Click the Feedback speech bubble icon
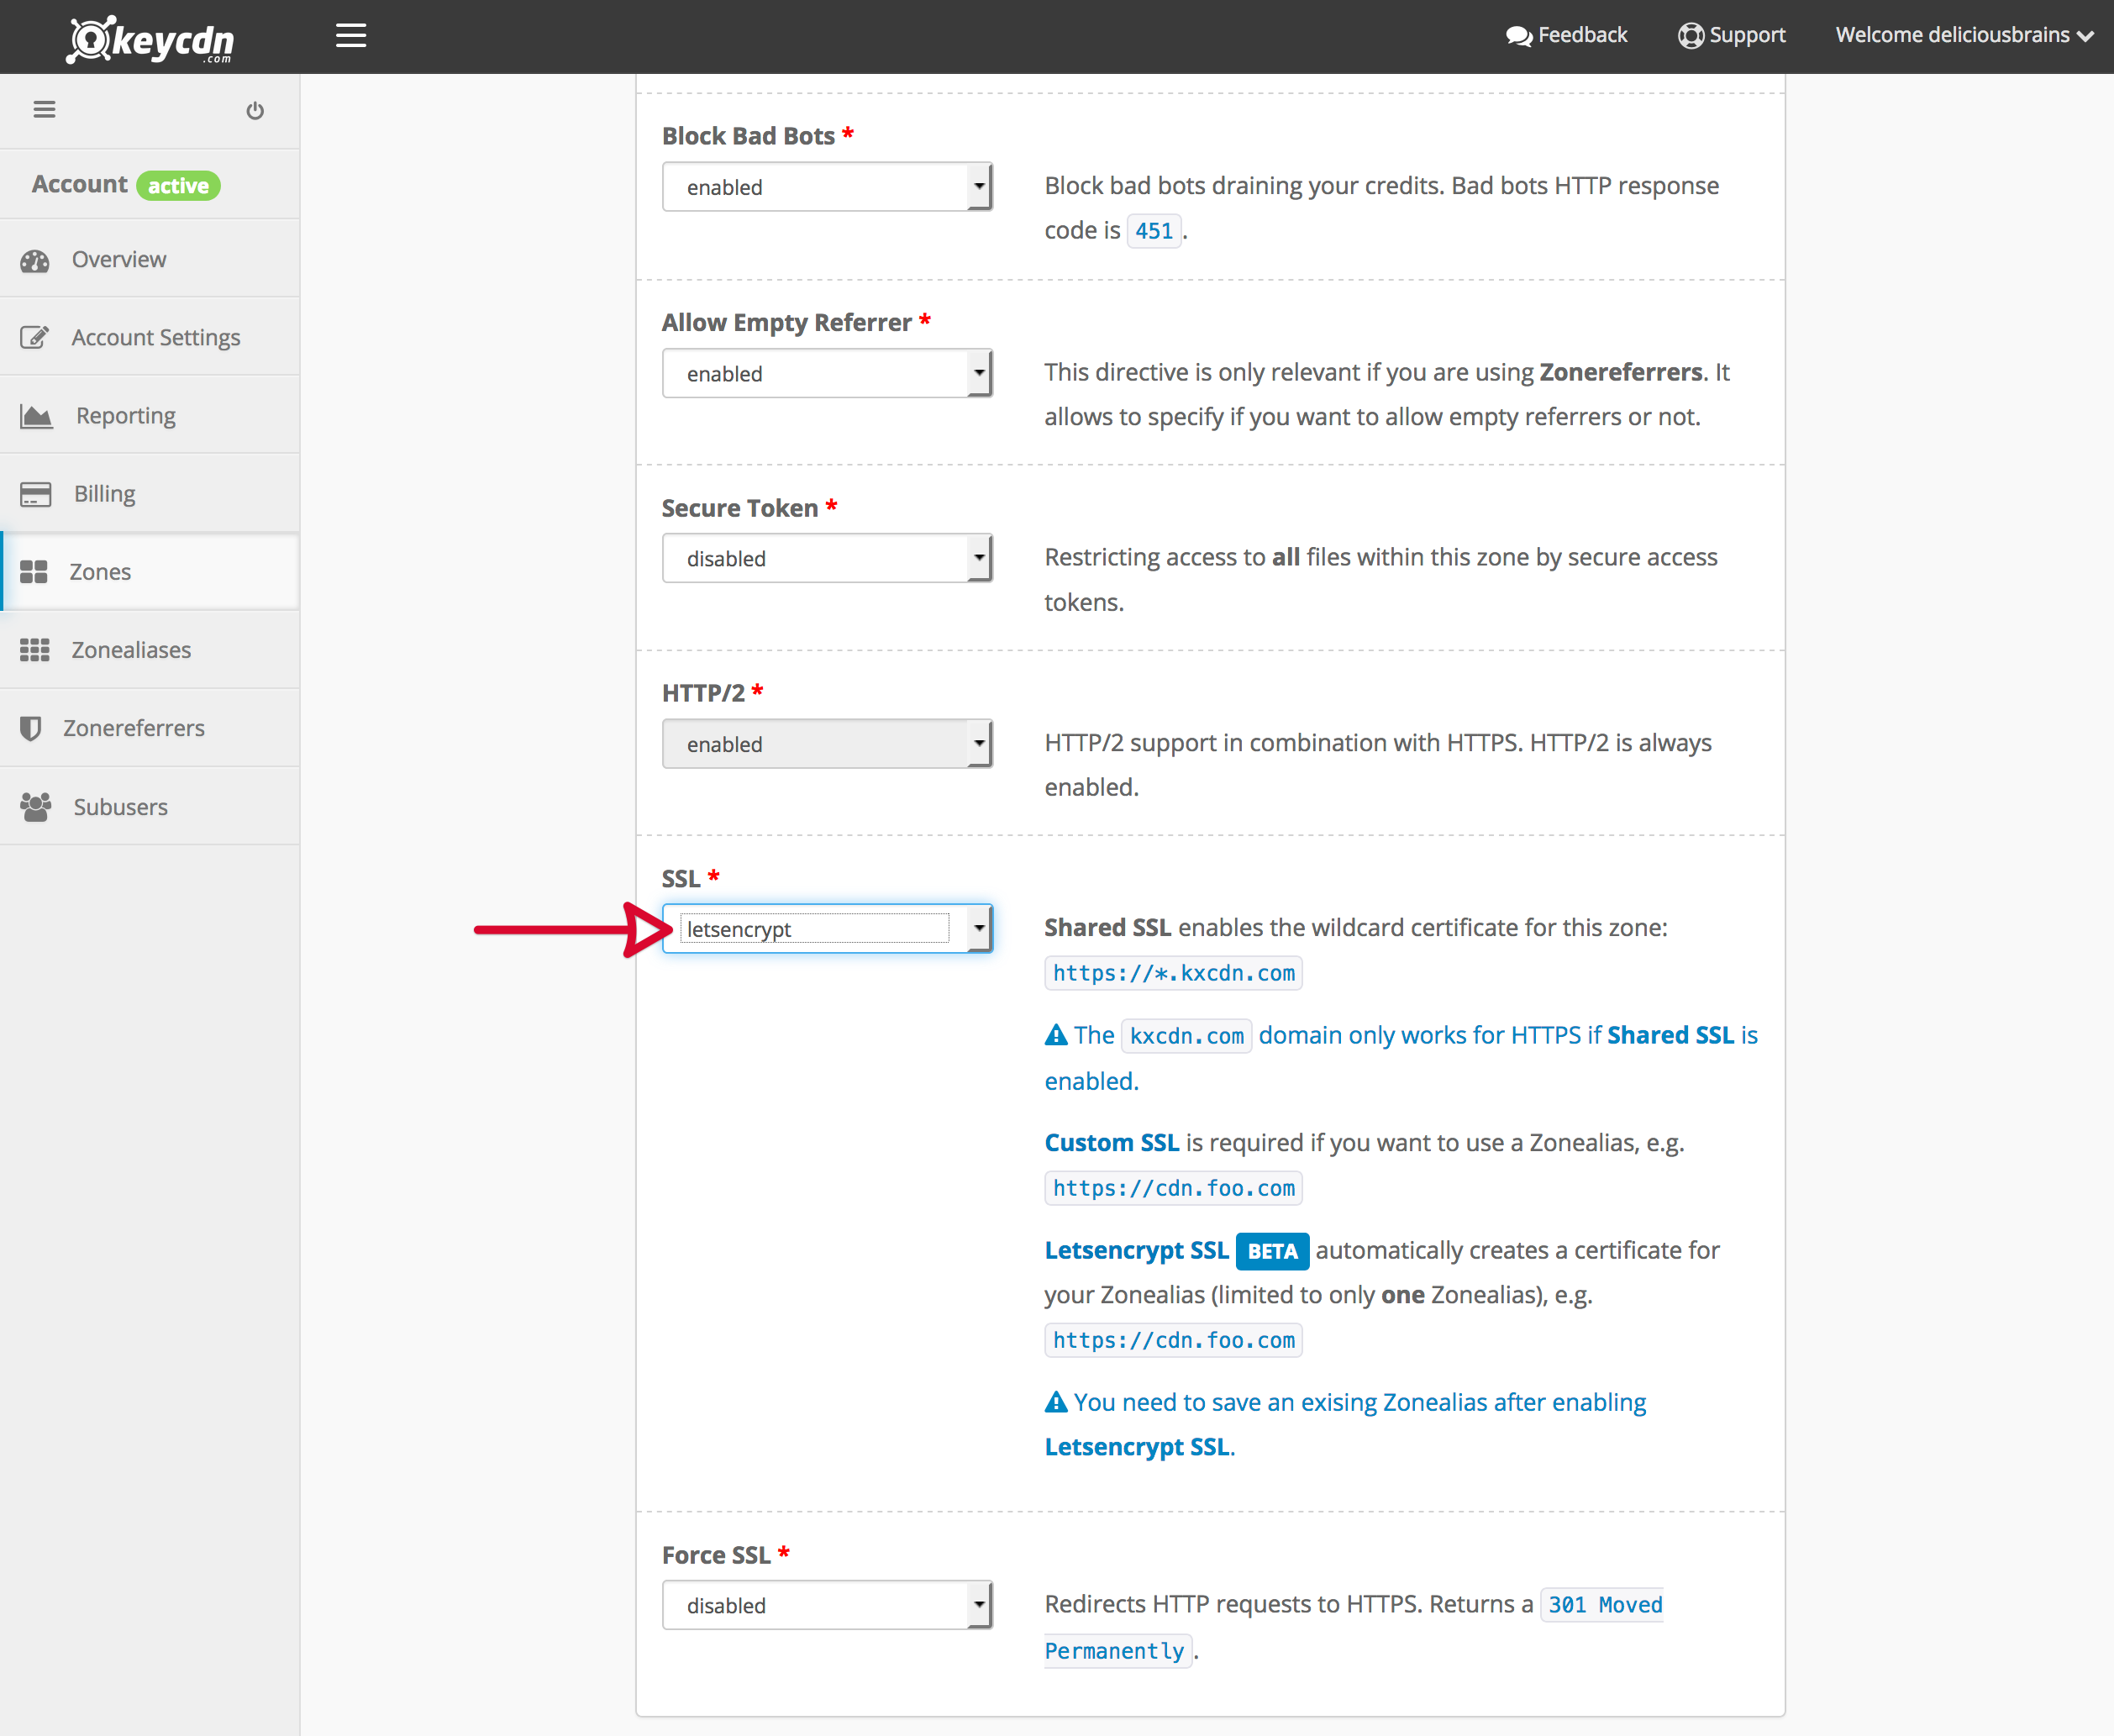Image resolution: width=2114 pixels, height=1736 pixels. pyautogui.click(x=1519, y=34)
